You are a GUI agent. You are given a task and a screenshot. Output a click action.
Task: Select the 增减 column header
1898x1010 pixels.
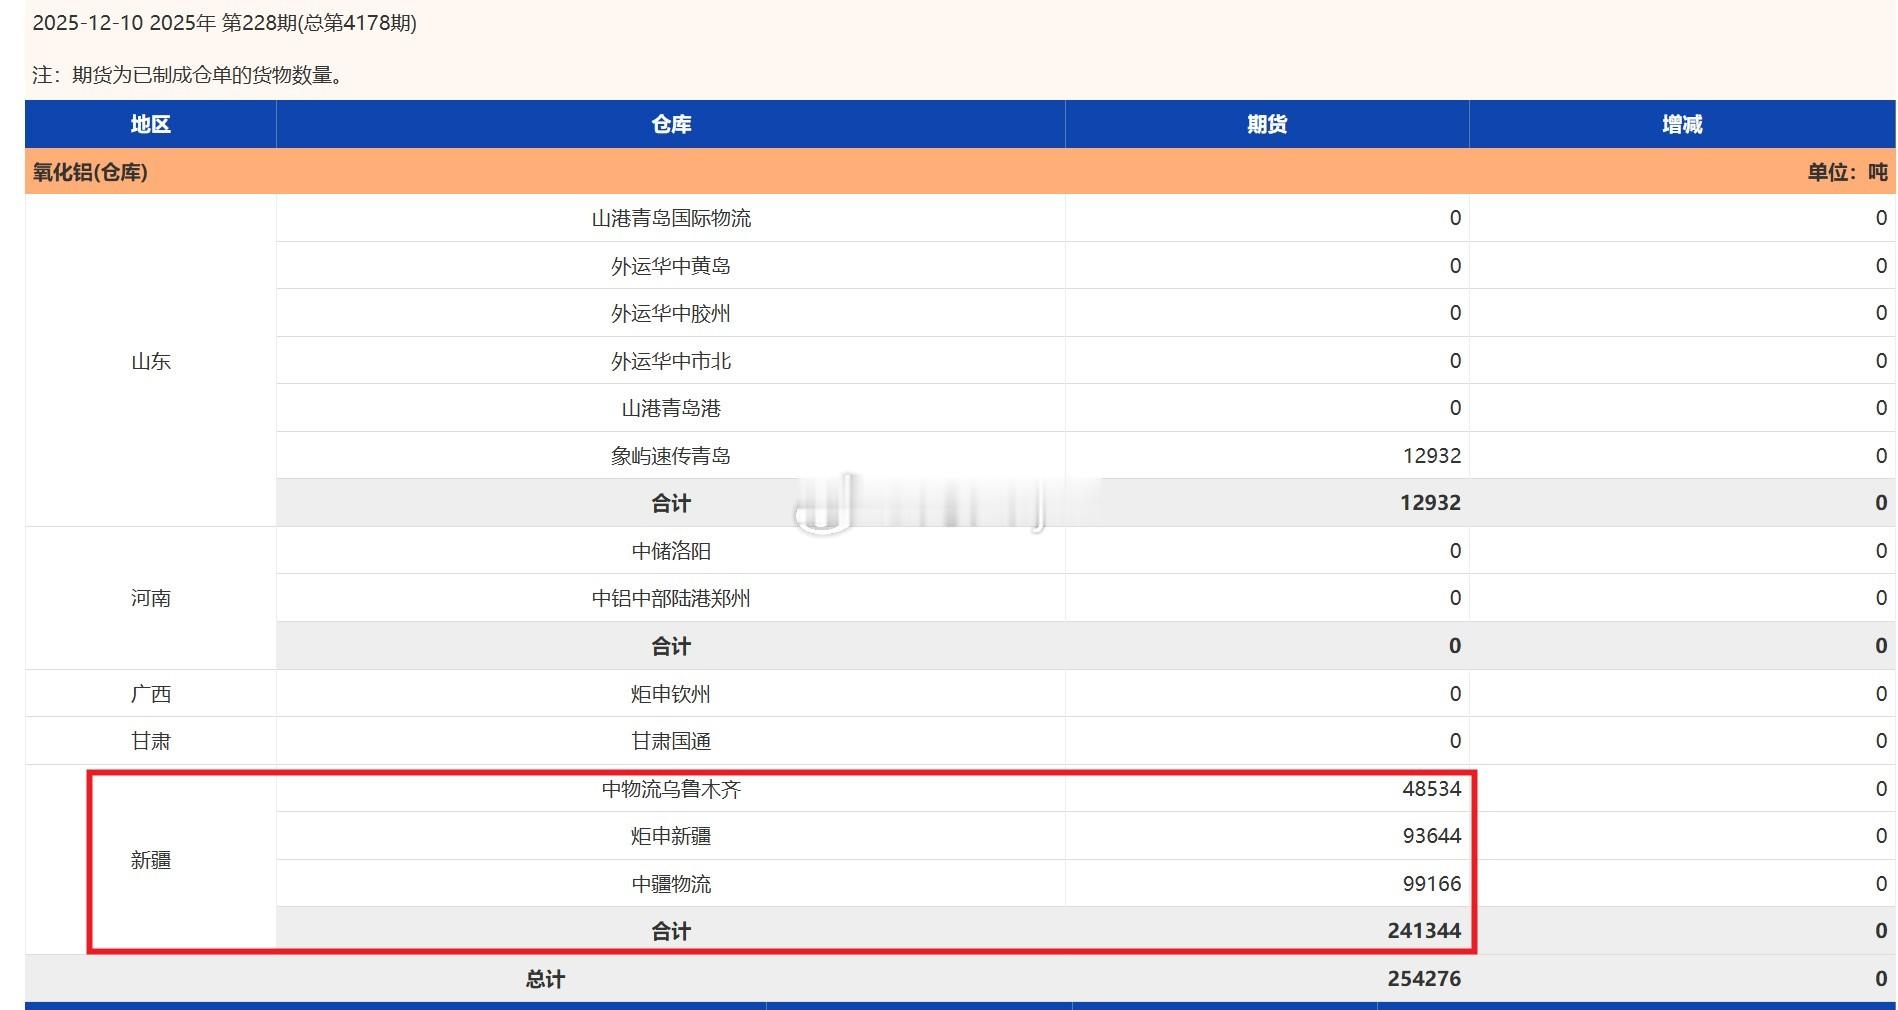1681,124
